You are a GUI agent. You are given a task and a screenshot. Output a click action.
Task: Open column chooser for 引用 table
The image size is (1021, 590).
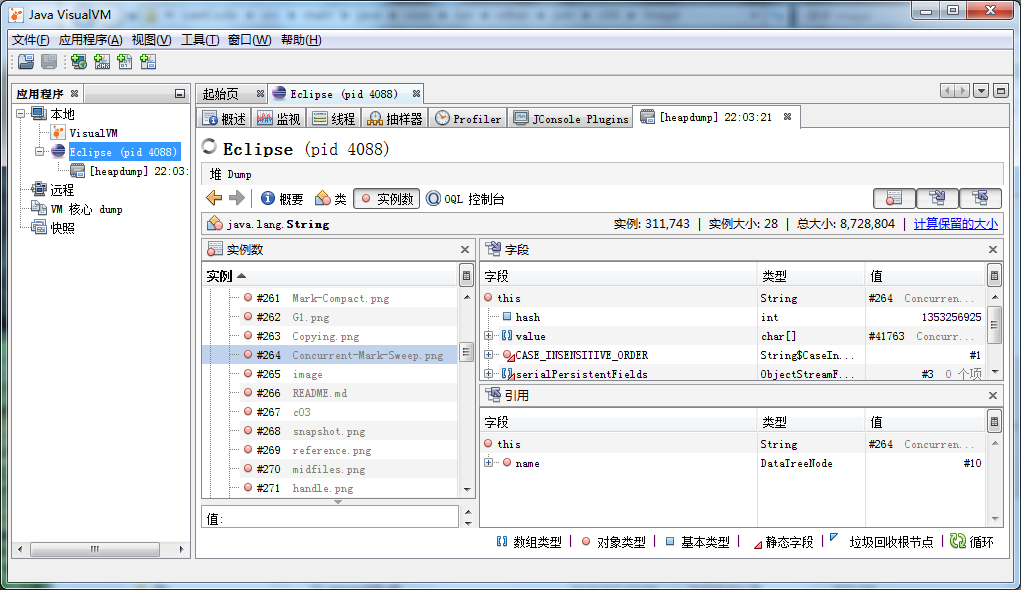click(994, 422)
